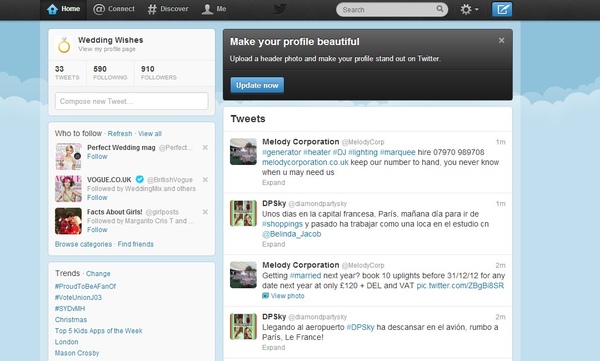Change the Trends location
Screen dimensions: 600x361
pos(98,274)
